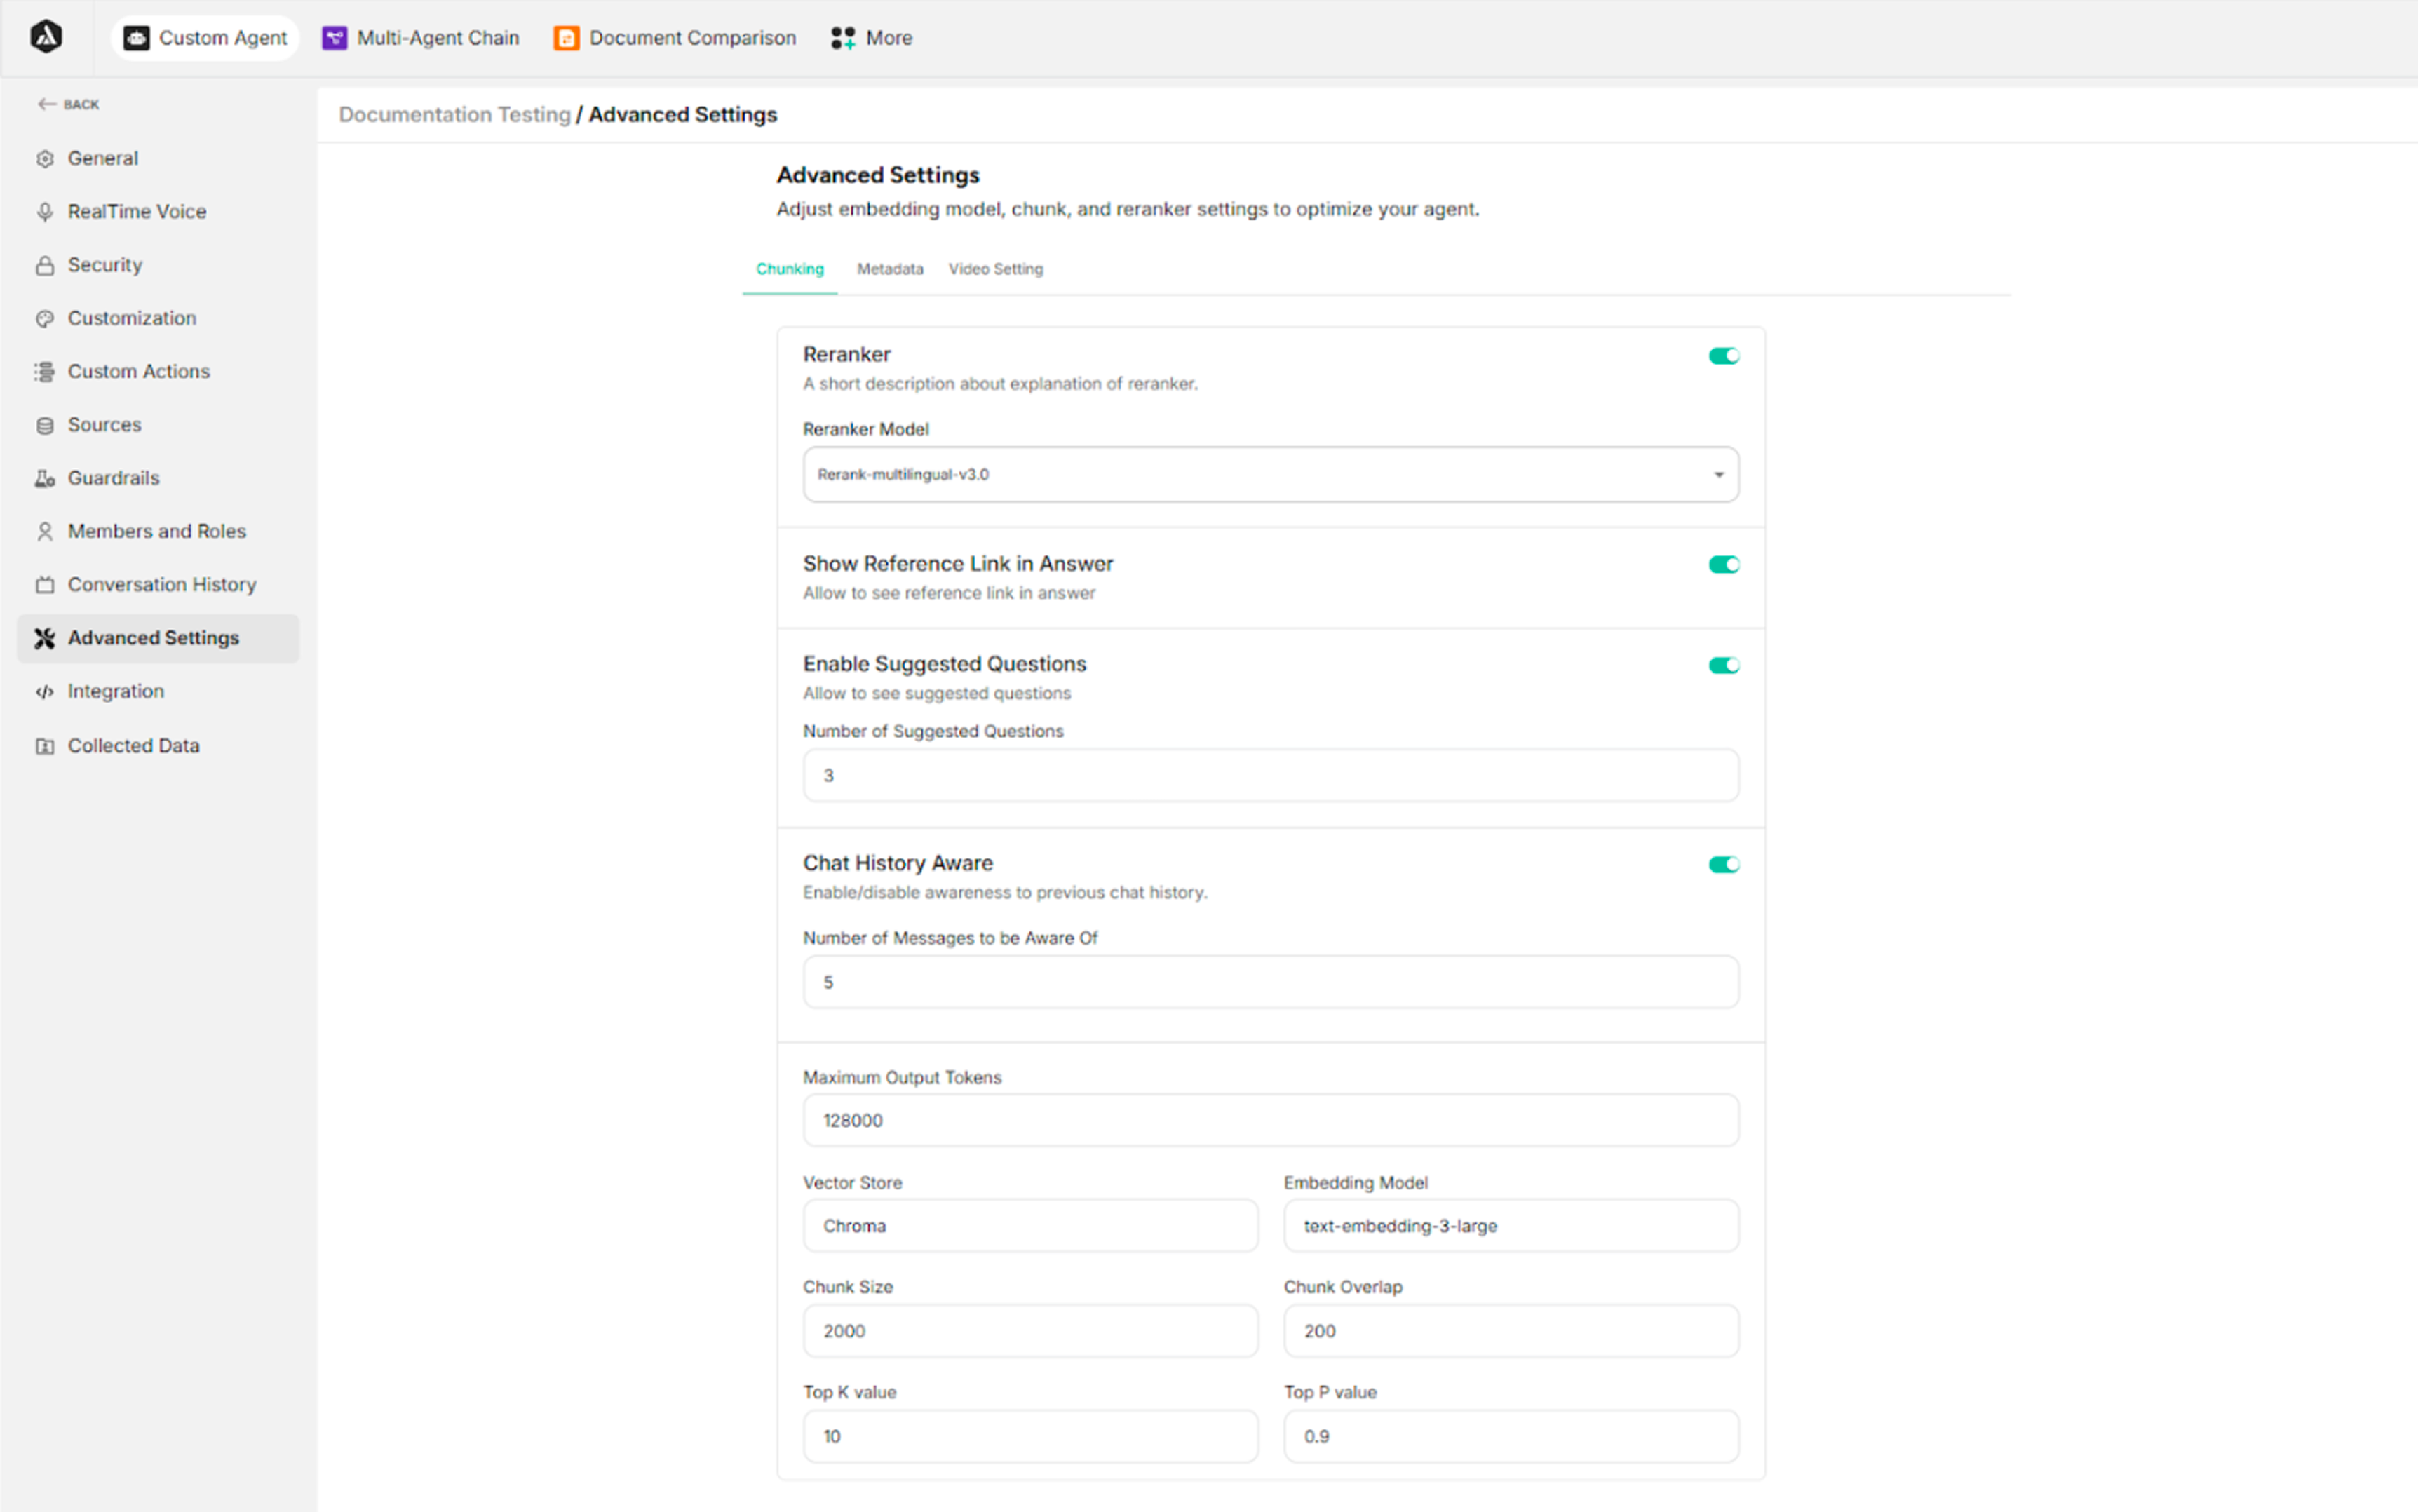The image size is (2418, 1512).
Task: Select the Document Comparison icon
Action: [x=566, y=38]
